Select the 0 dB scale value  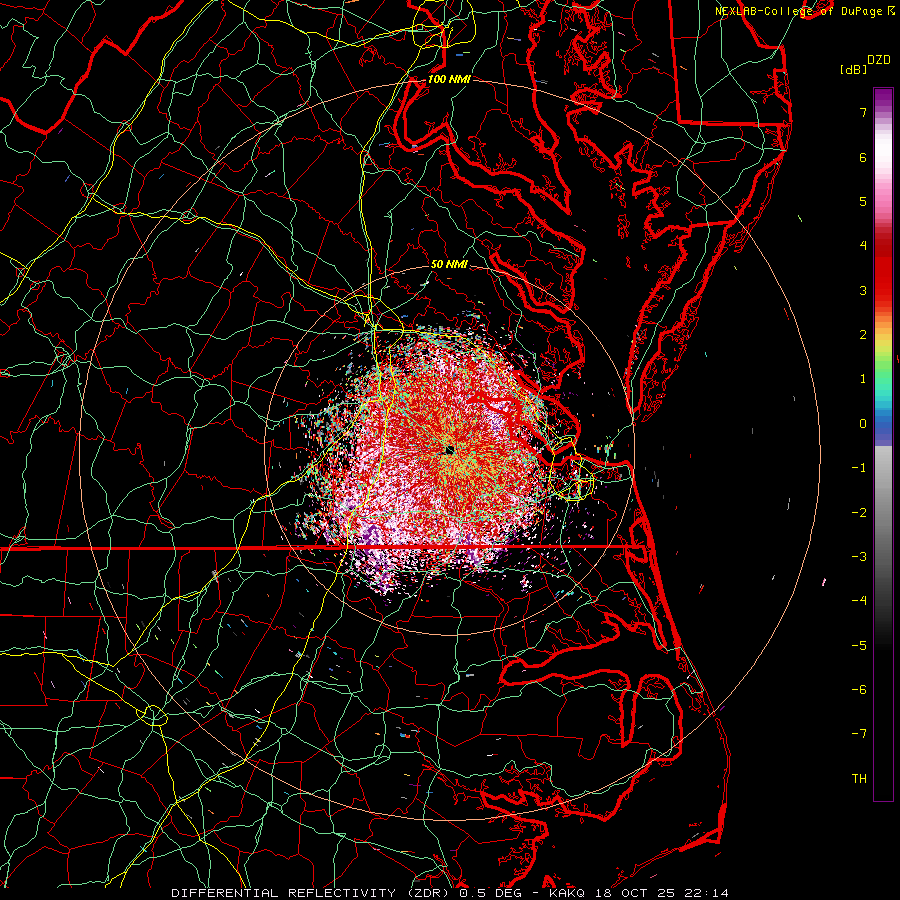tap(863, 424)
